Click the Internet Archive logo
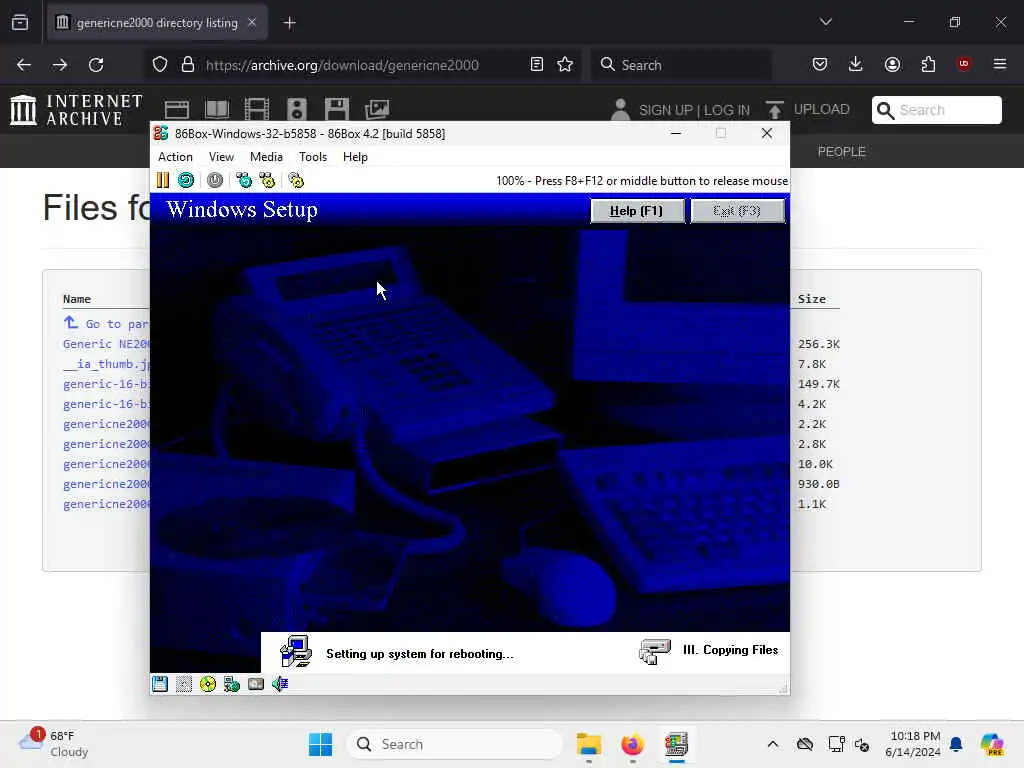 [76, 110]
